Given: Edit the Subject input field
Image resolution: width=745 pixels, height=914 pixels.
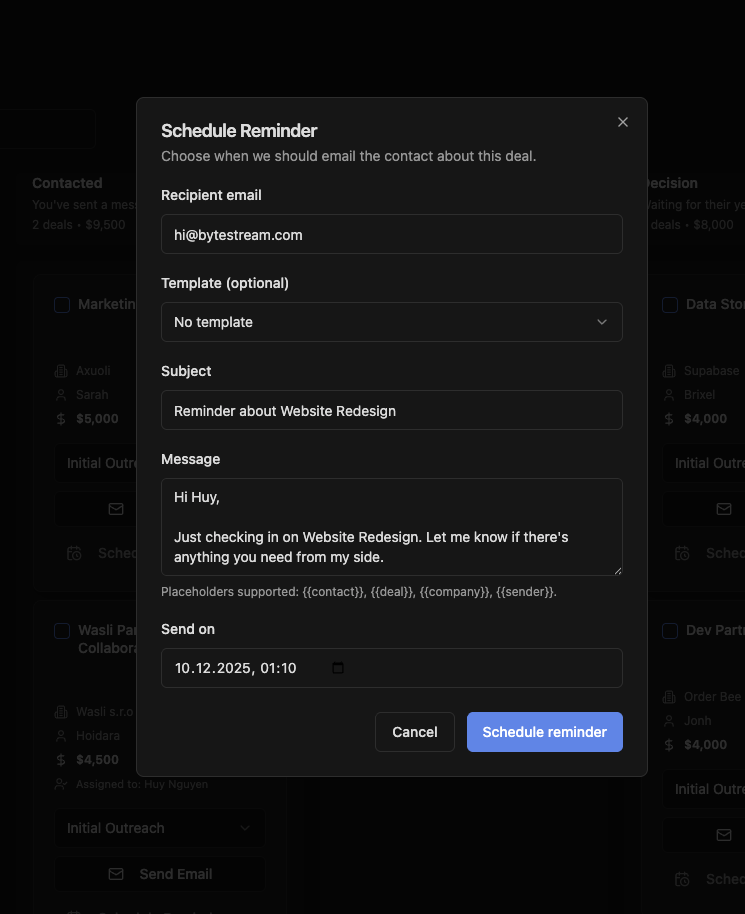Looking at the screenshot, I should pyautogui.click(x=392, y=410).
